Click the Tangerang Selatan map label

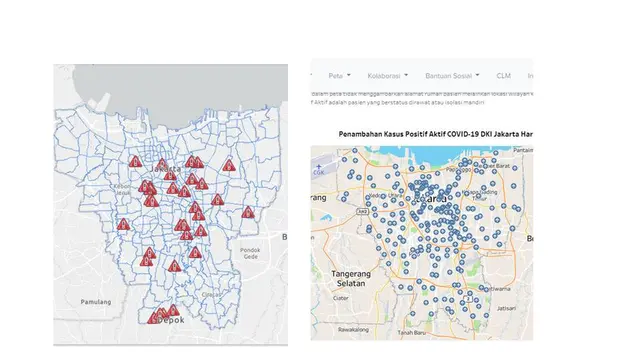[351, 278]
